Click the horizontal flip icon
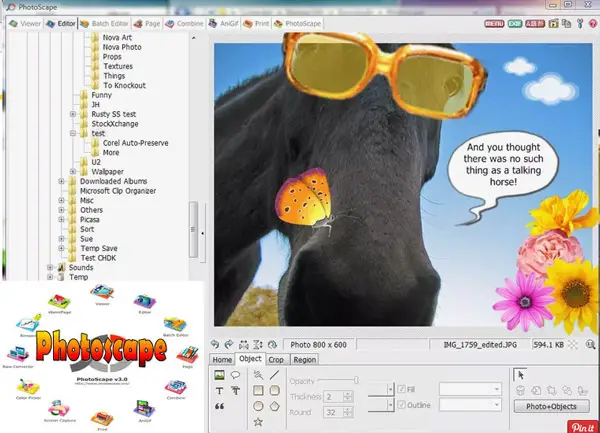Viewport: 600px width, 433px height. click(243, 344)
